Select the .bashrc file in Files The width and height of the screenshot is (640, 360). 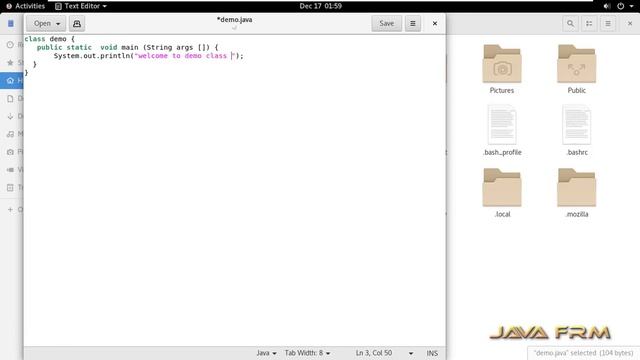tap(576, 131)
